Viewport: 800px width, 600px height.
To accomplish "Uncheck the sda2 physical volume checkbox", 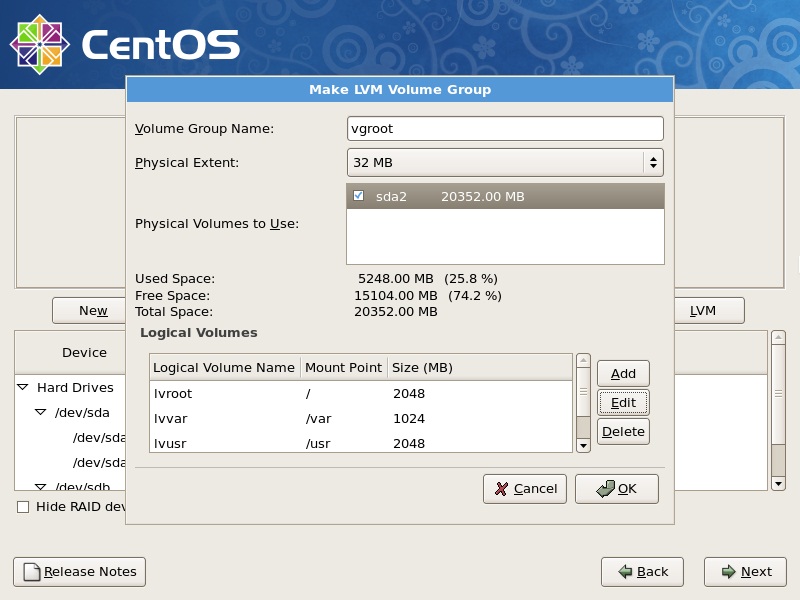I will [359, 196].
